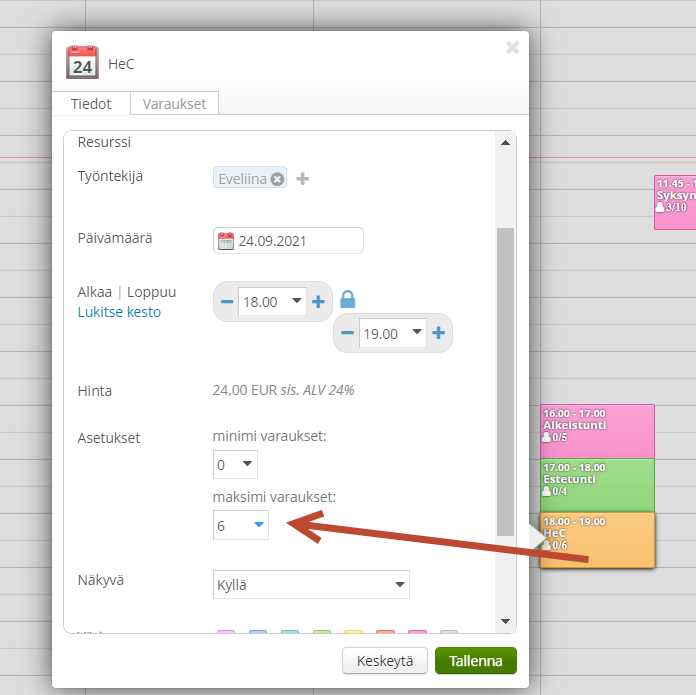This screenshot has height=695, width=696.
Task: Remove Eveliina from the Työntekijä field
Action: click(x=277, y=179)
